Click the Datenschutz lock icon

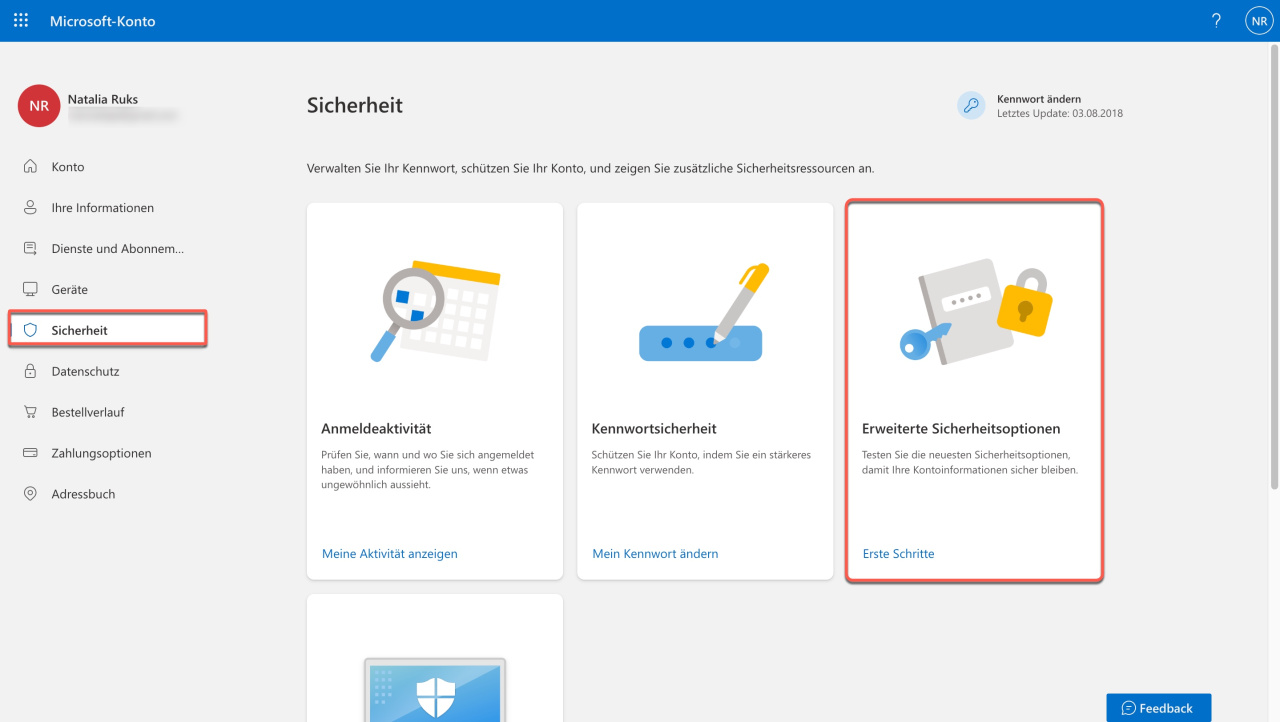pos(30,371)
